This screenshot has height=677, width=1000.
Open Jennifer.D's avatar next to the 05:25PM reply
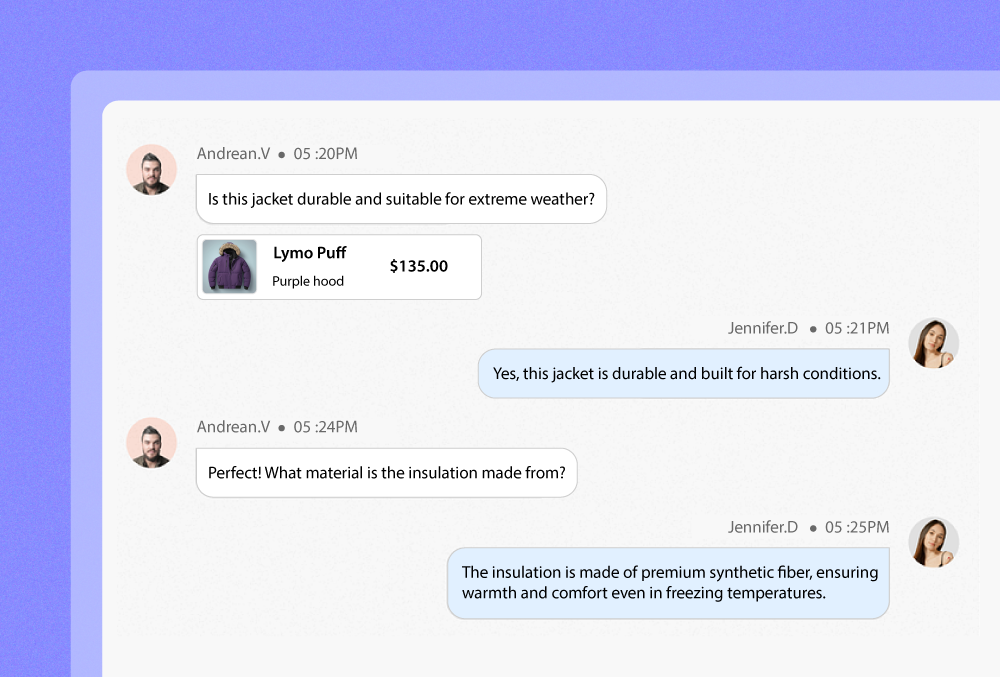[x=933, y=543]
